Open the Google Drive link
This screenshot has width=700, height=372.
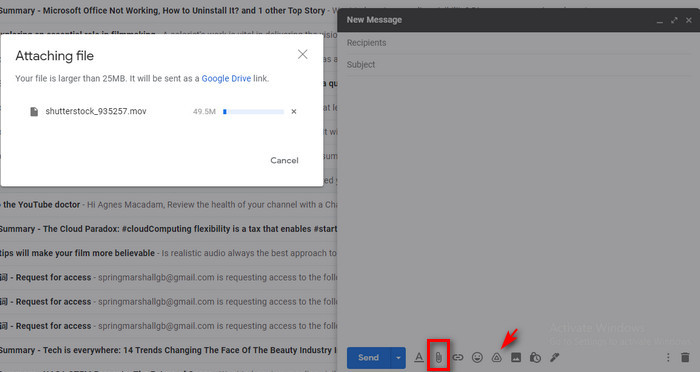pos(226,79)
